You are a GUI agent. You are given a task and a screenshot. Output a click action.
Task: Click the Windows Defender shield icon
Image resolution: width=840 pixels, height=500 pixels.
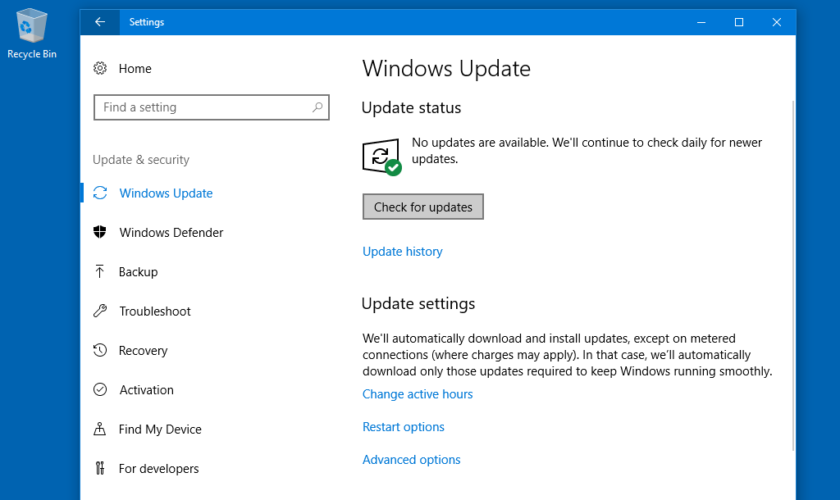(x=100, y=232)
